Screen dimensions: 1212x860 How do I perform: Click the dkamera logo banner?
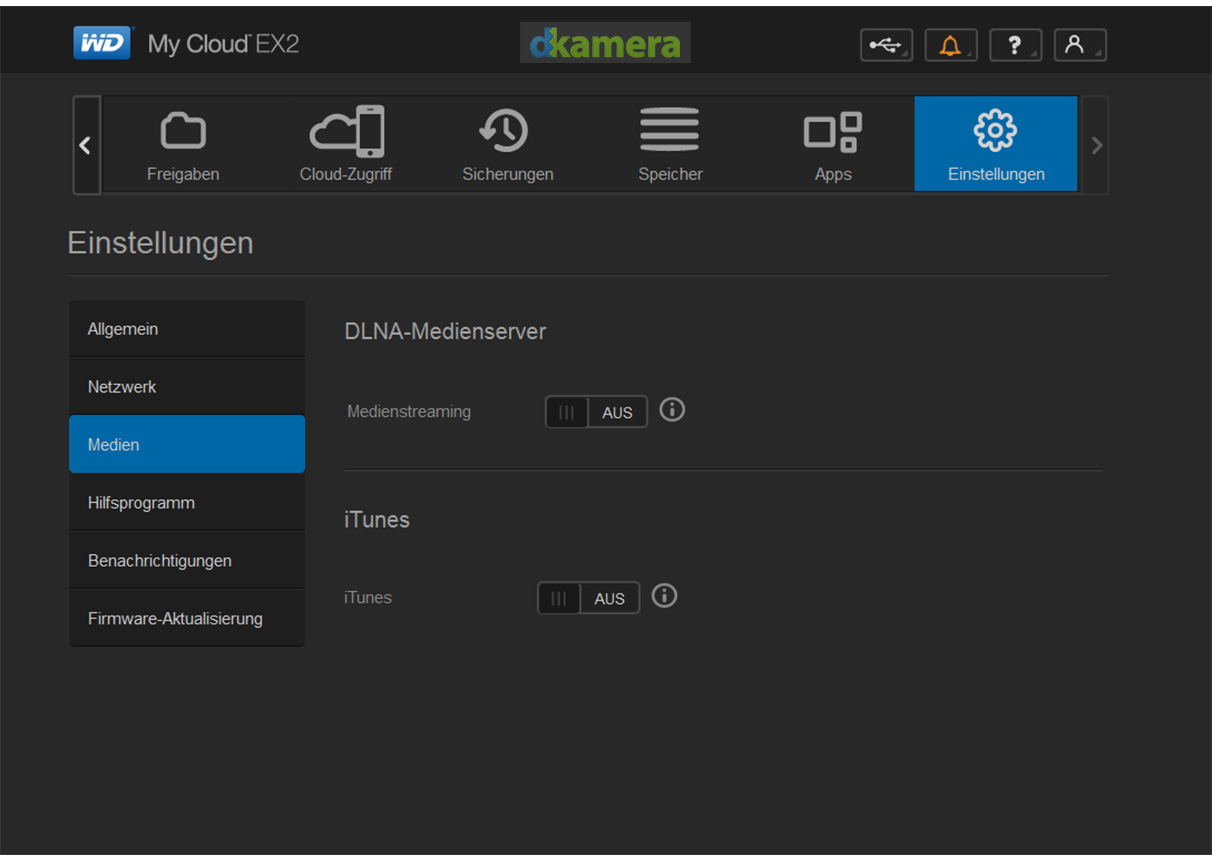click(605, 43)
